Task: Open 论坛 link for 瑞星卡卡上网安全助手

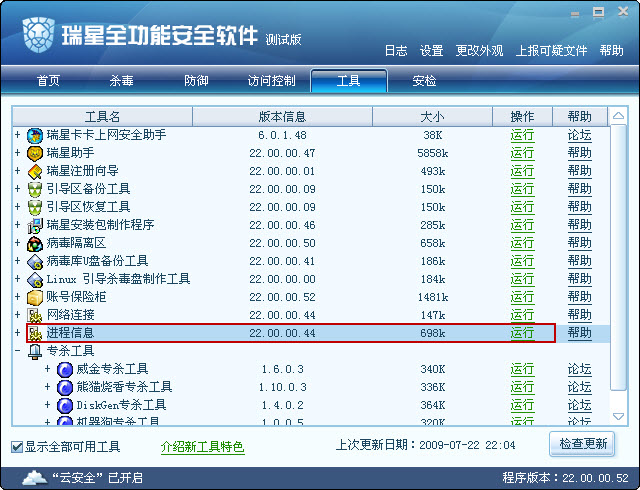Action: coord(580,135)
